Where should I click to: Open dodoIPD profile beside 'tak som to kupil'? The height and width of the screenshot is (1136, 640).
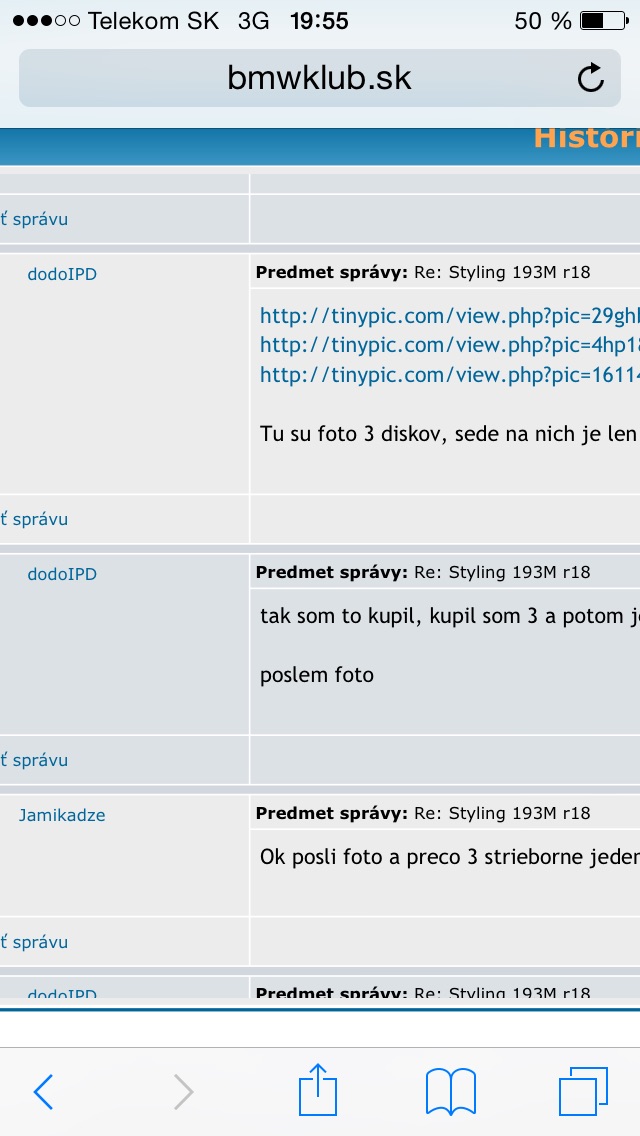(62, 574)
